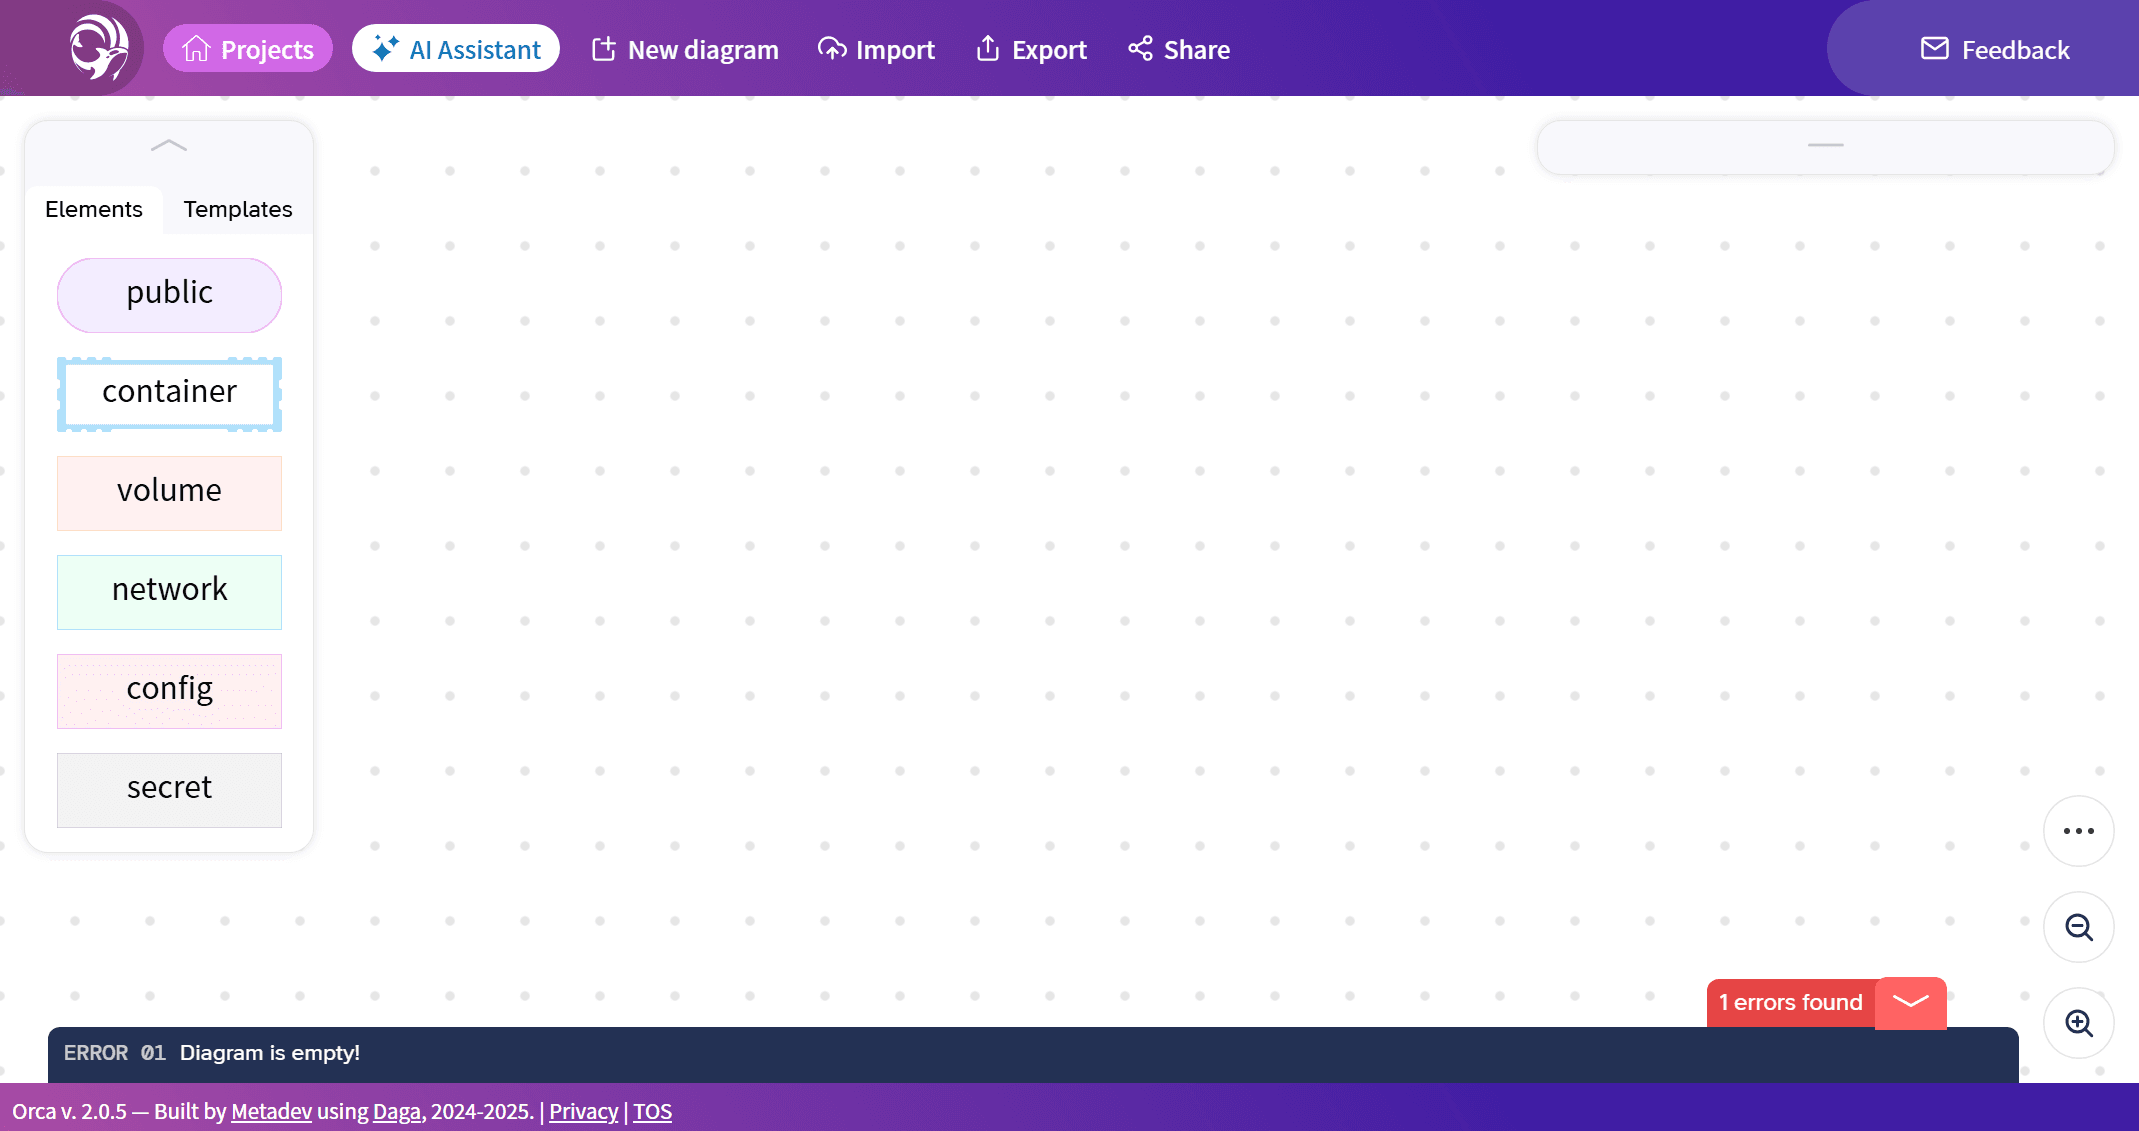Open the Metadev link in footer
This screenshot has height=1131, width=2139.
point(271,1111)
